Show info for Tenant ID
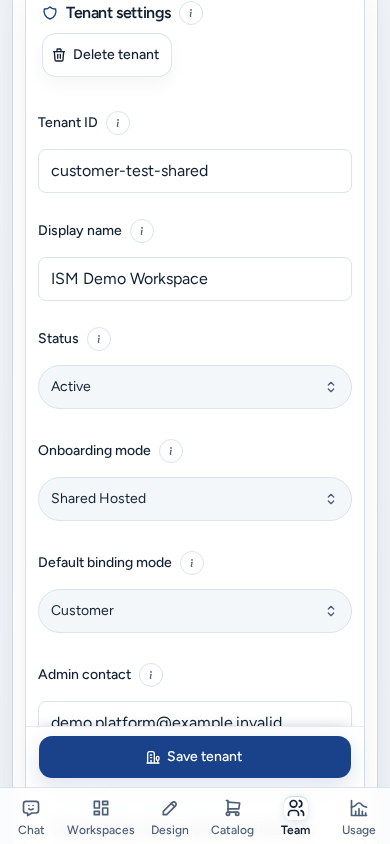Viewport: 390px width, 844px height. point(118,123)
